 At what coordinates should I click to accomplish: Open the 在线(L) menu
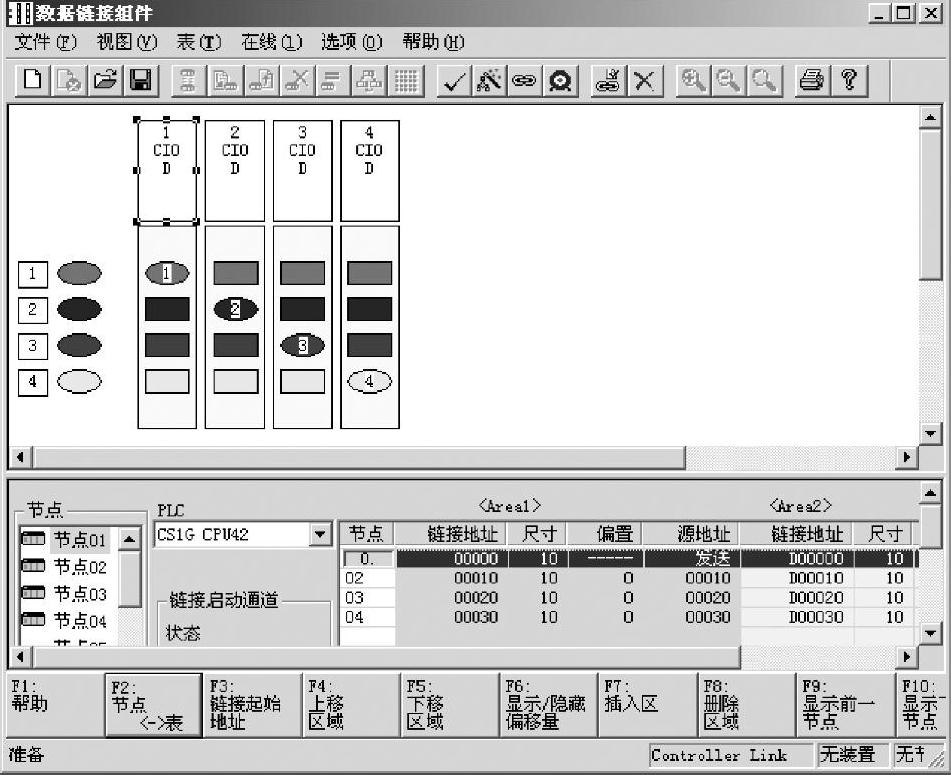point(271,42)
